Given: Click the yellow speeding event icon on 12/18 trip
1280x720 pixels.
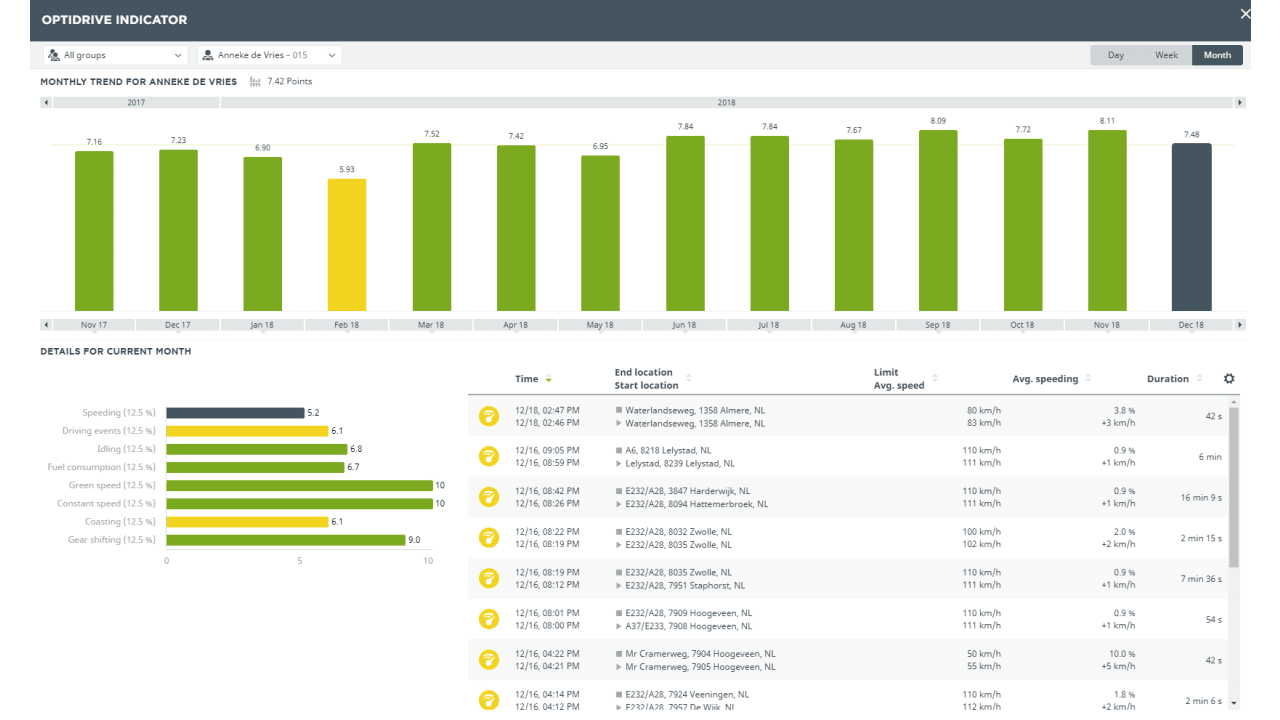Looking at the screenshot, I should pos(489,415).
